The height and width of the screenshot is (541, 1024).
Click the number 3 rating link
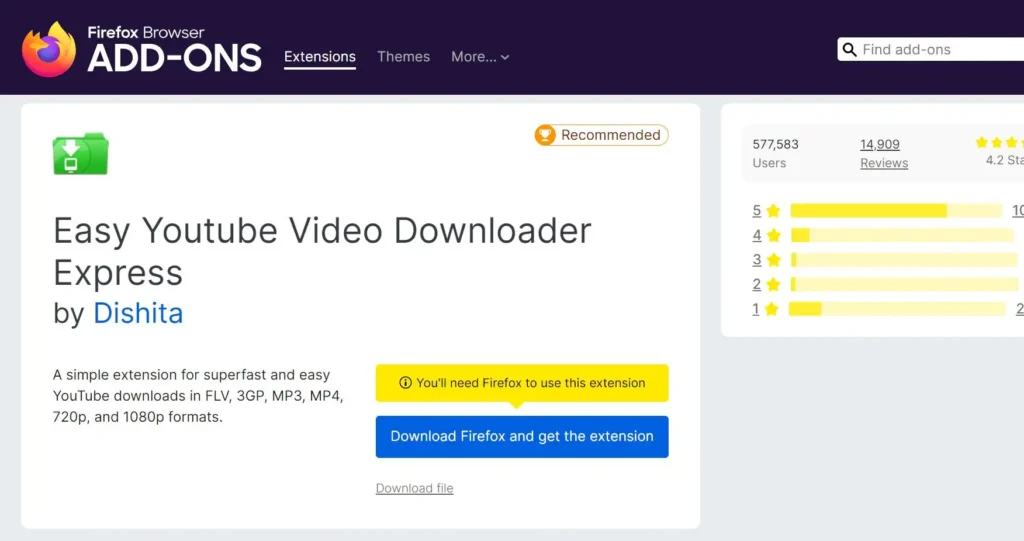coord(756,260)
